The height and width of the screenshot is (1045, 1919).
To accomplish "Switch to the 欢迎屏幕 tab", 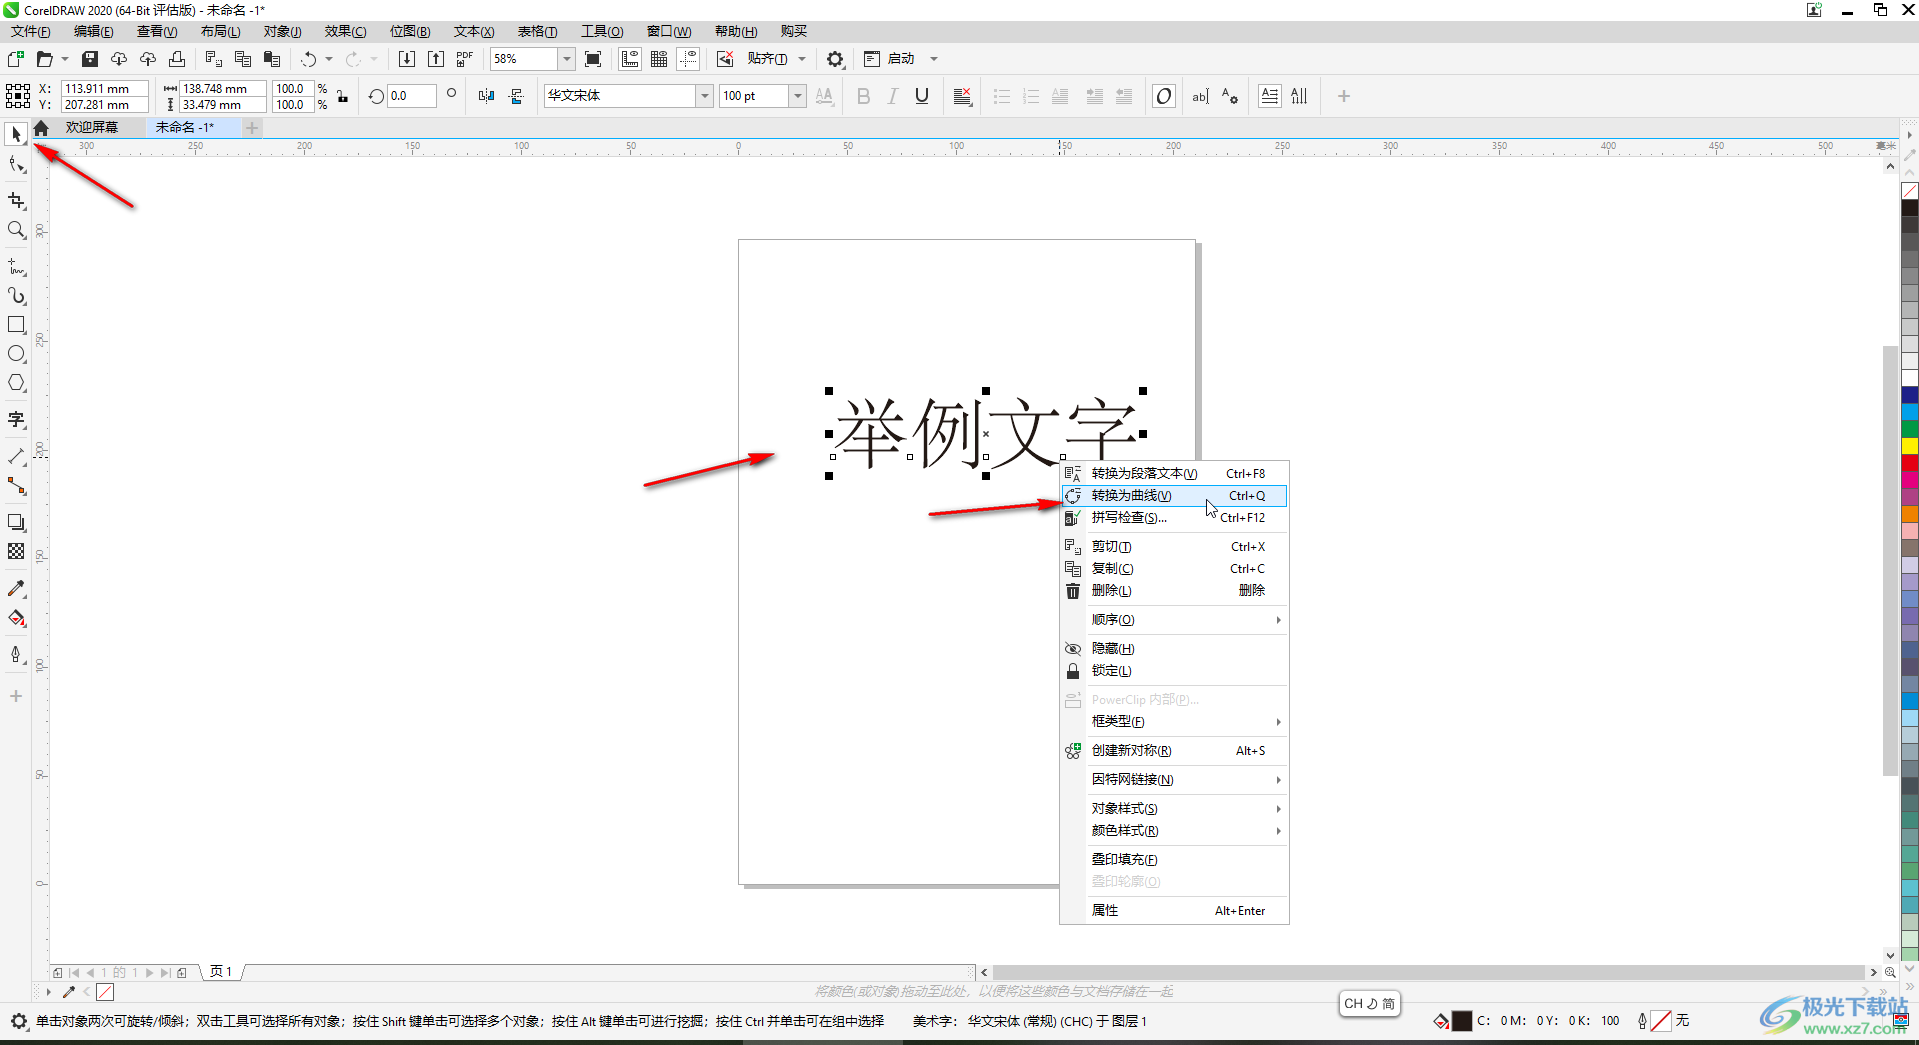I will [x=92, y=127].
